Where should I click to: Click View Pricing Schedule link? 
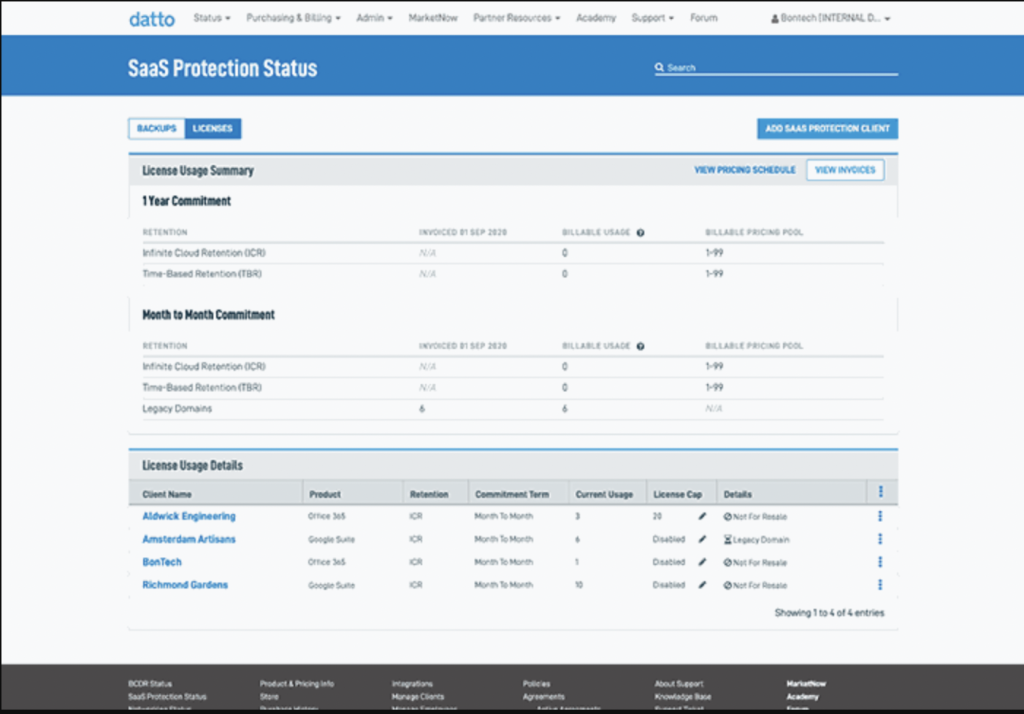(744, 170)
